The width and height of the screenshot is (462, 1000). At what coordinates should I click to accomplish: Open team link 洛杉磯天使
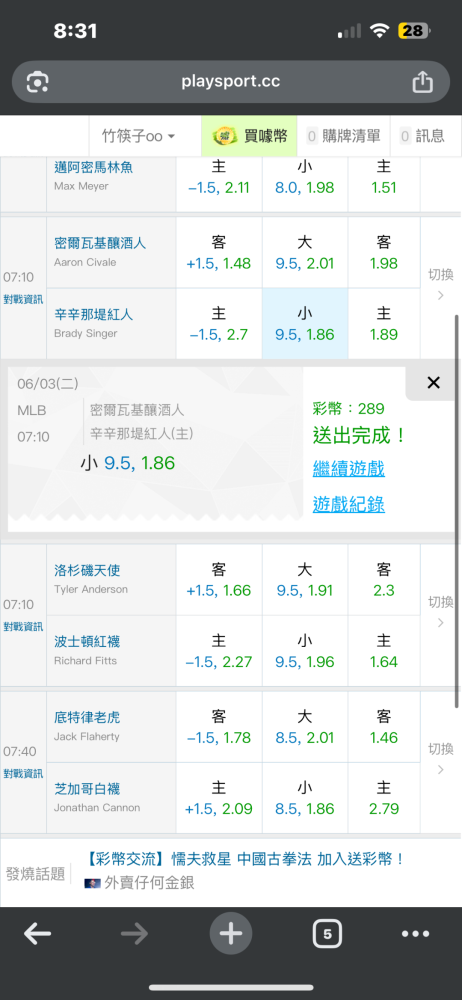point(87,570)
